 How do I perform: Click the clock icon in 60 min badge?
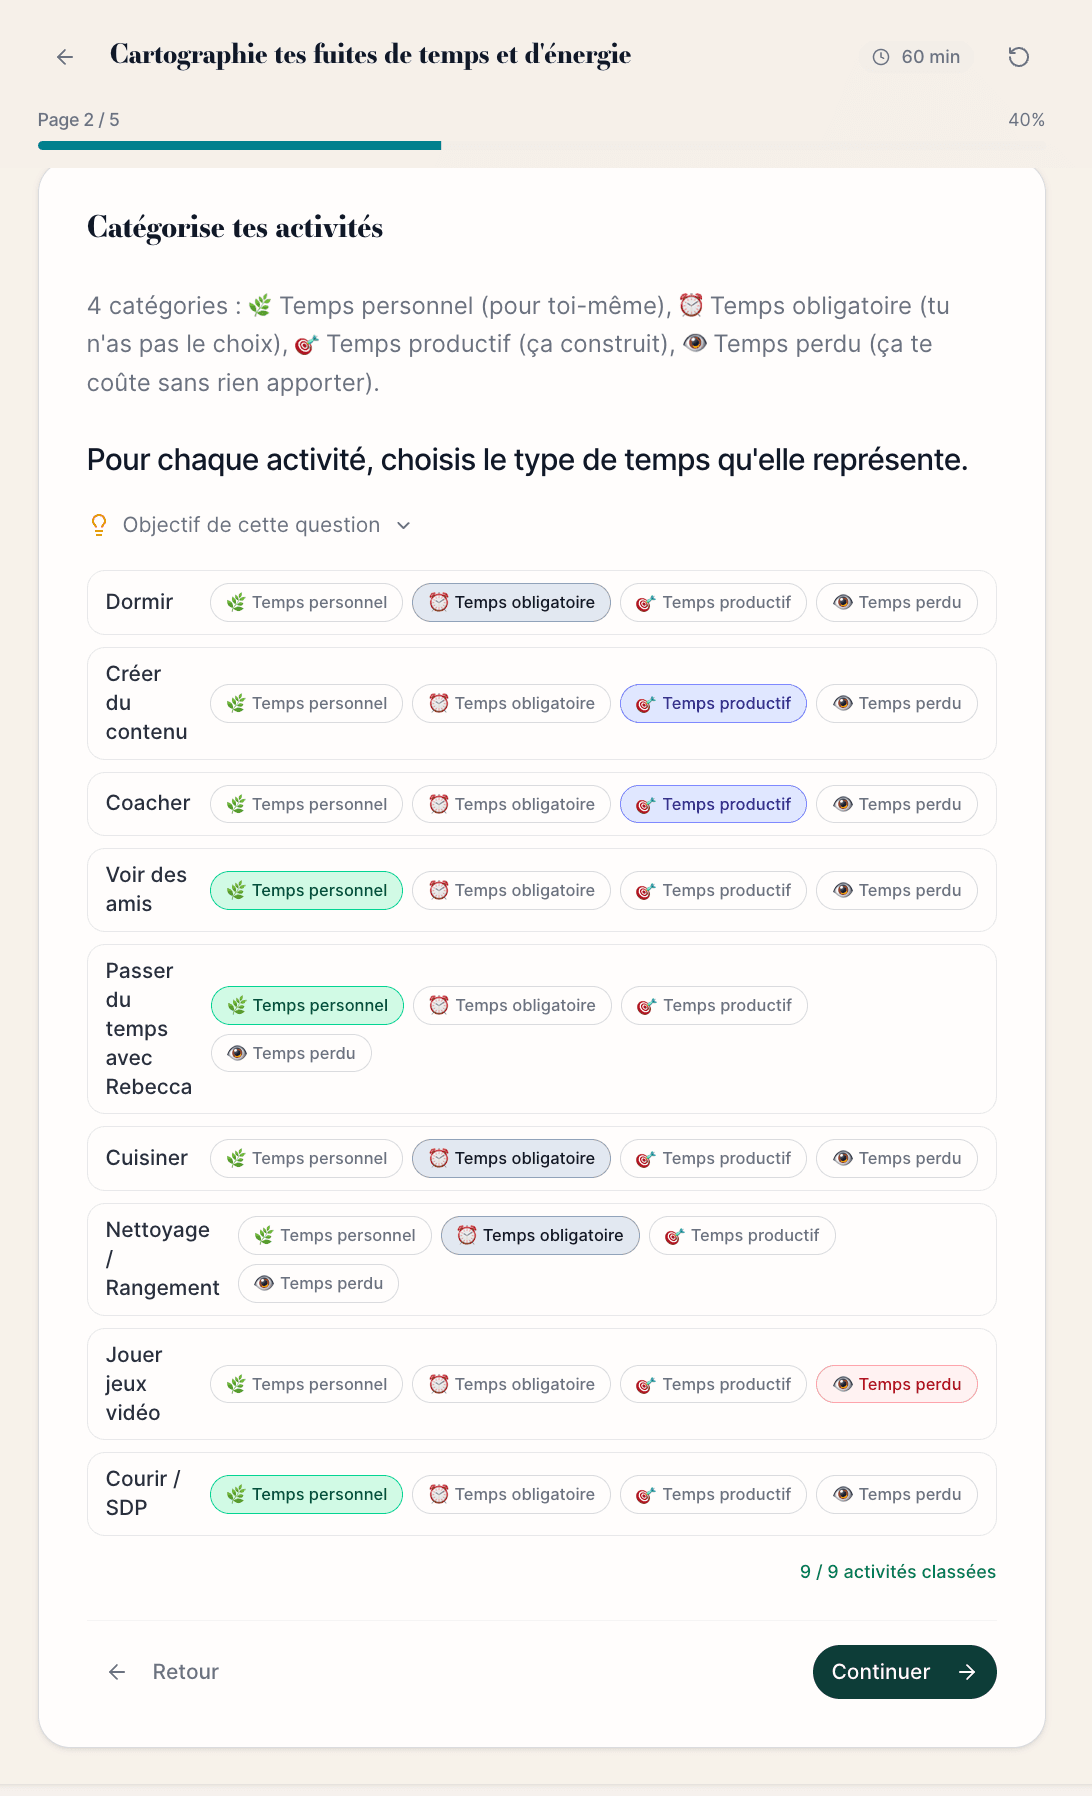click(881, 57)
